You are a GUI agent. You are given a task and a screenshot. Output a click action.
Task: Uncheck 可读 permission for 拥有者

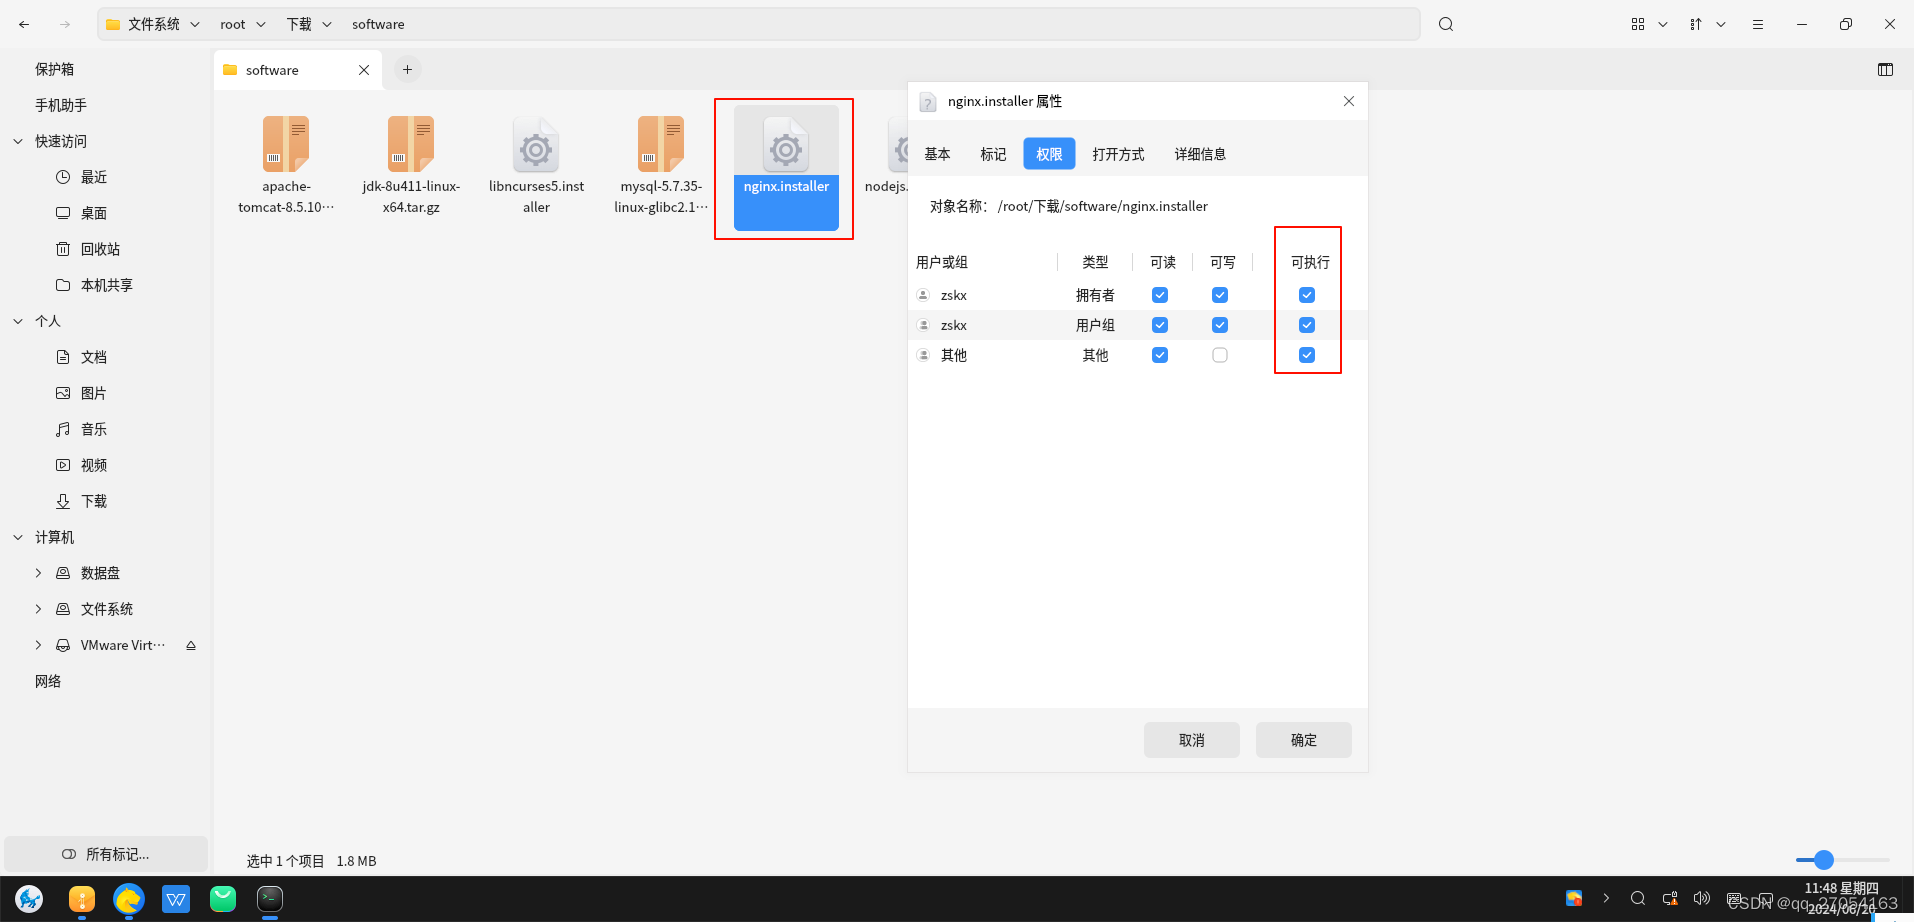pos(1159,294)
